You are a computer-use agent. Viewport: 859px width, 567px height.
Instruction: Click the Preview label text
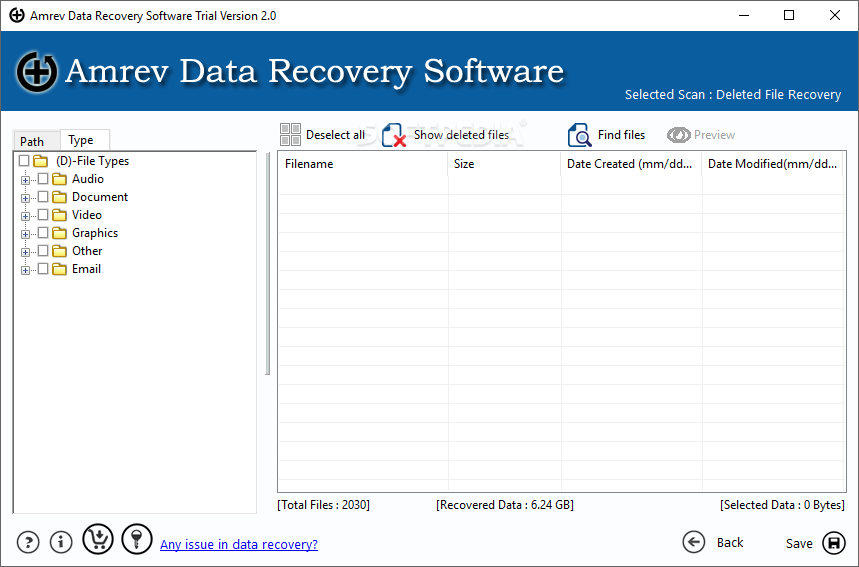(714, 135)
